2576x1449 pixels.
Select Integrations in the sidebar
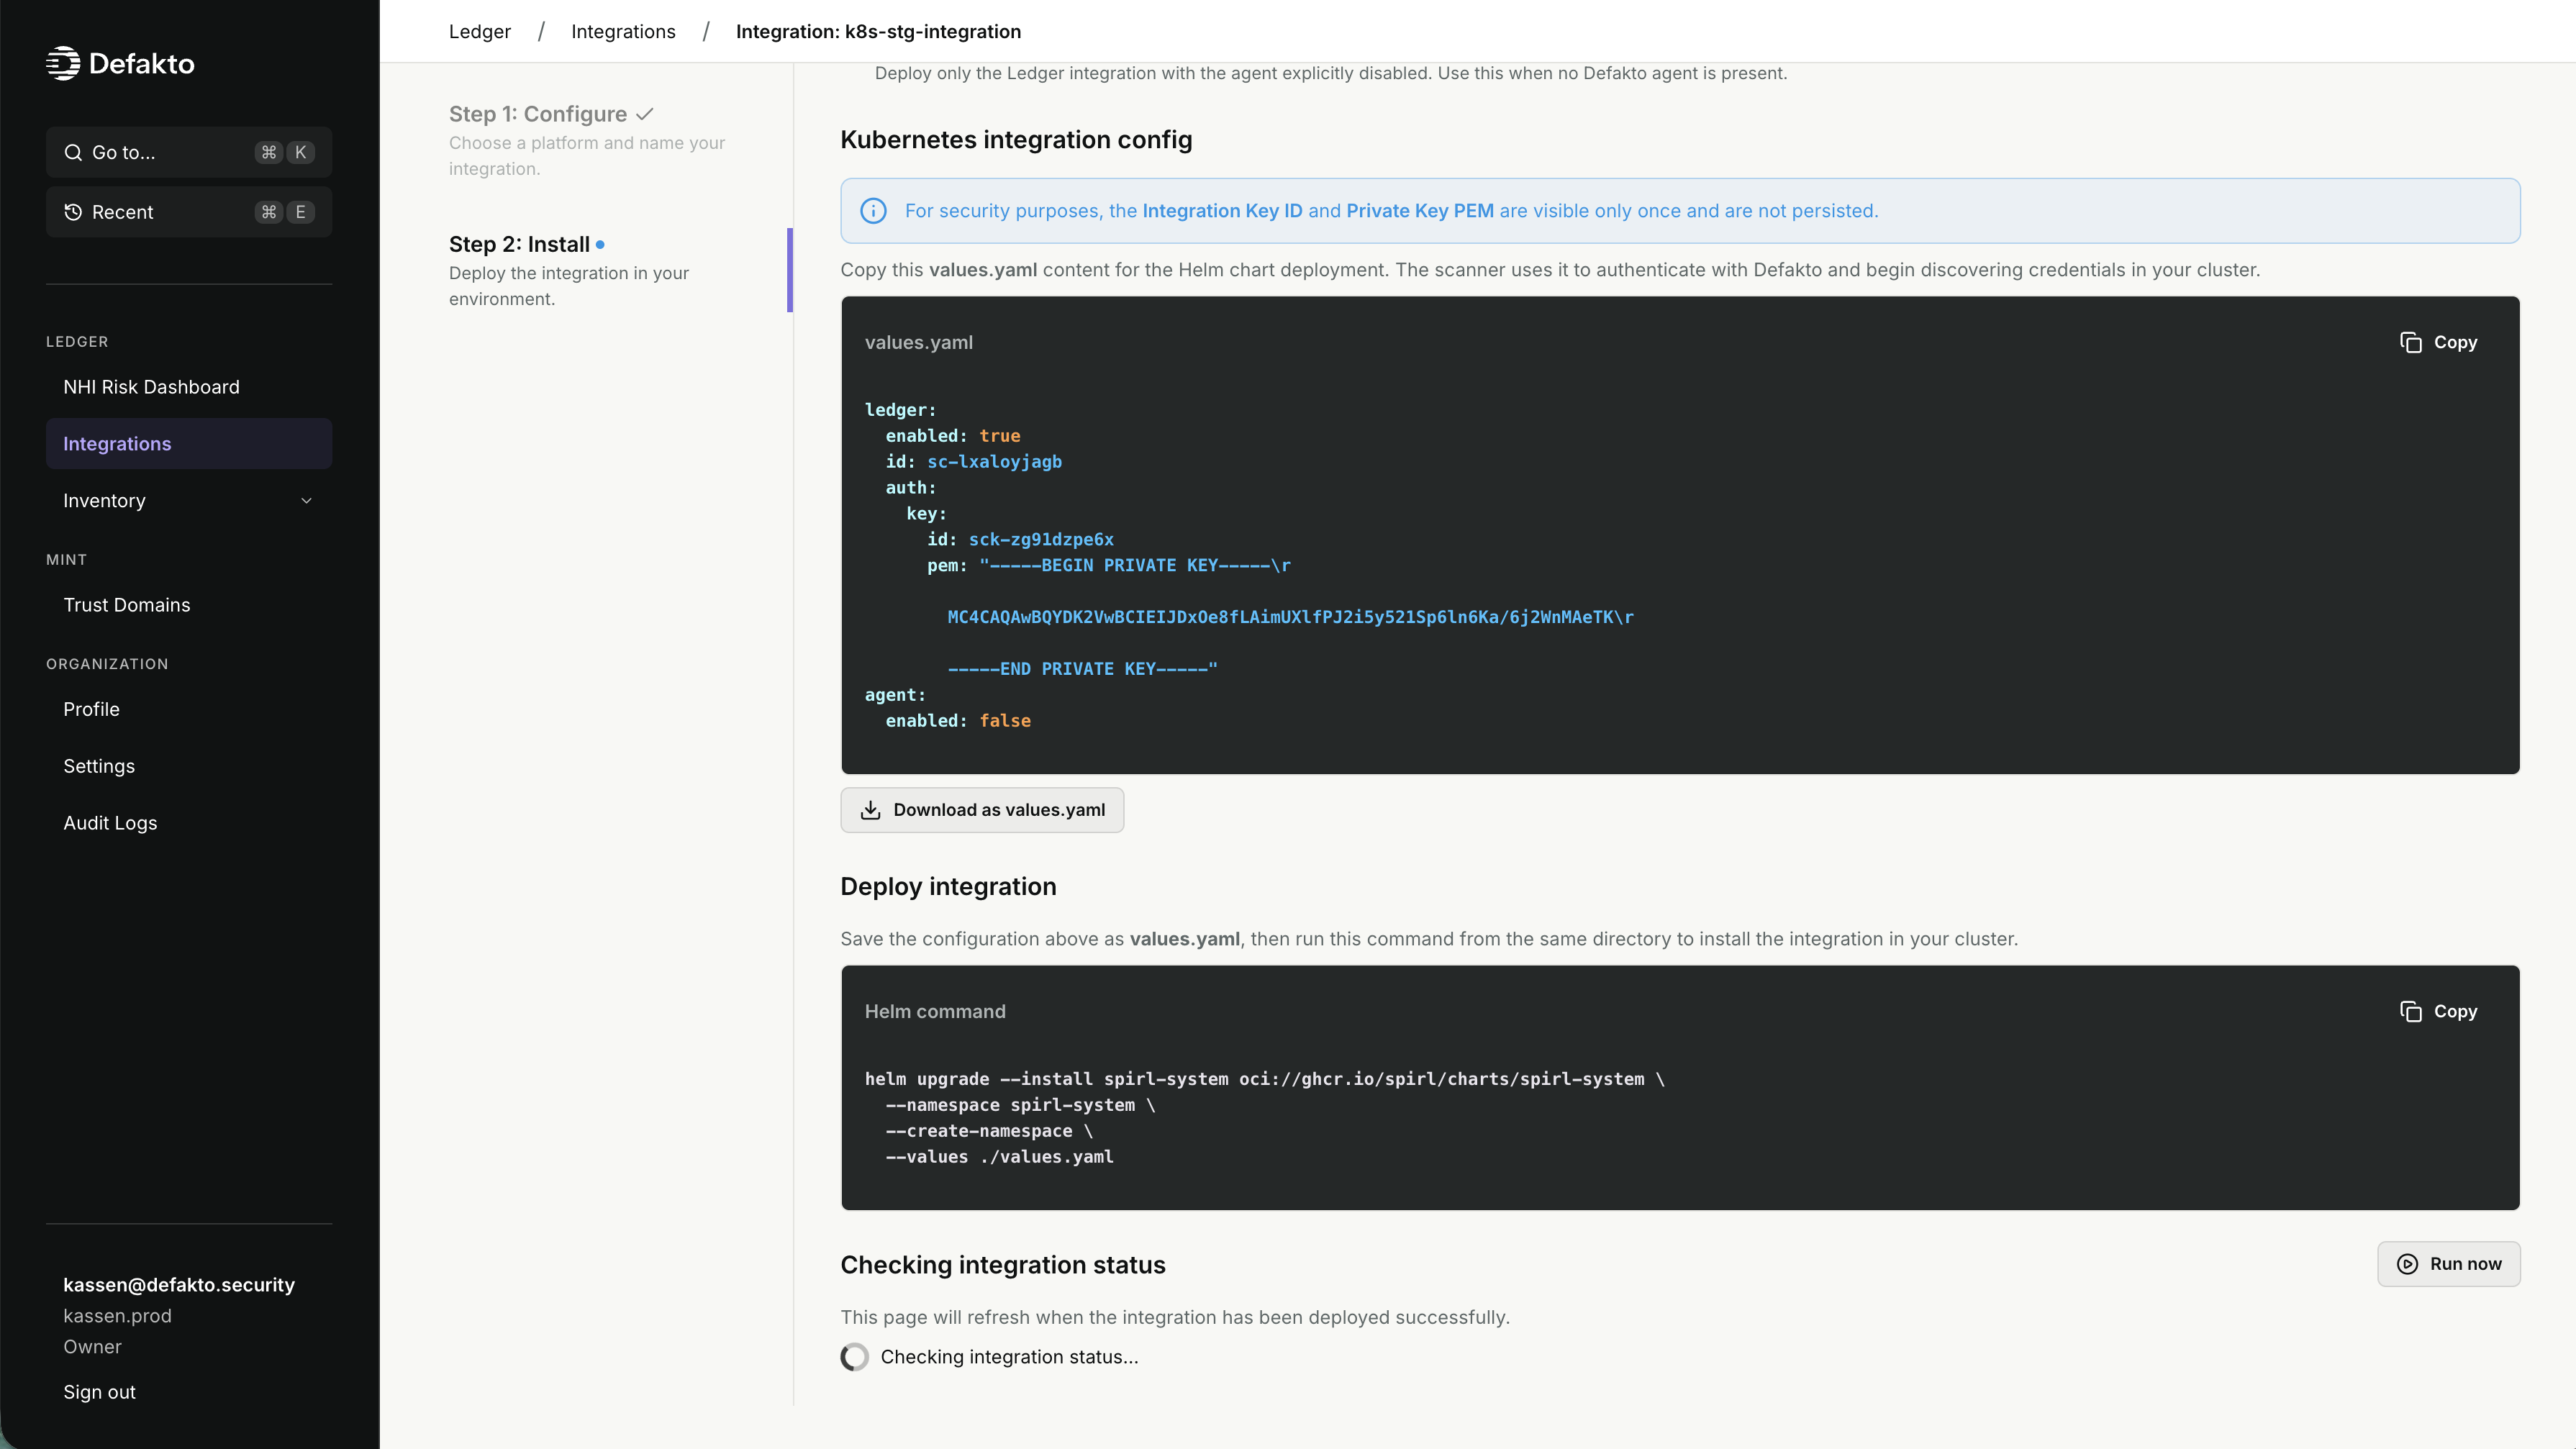pos(189,444)
